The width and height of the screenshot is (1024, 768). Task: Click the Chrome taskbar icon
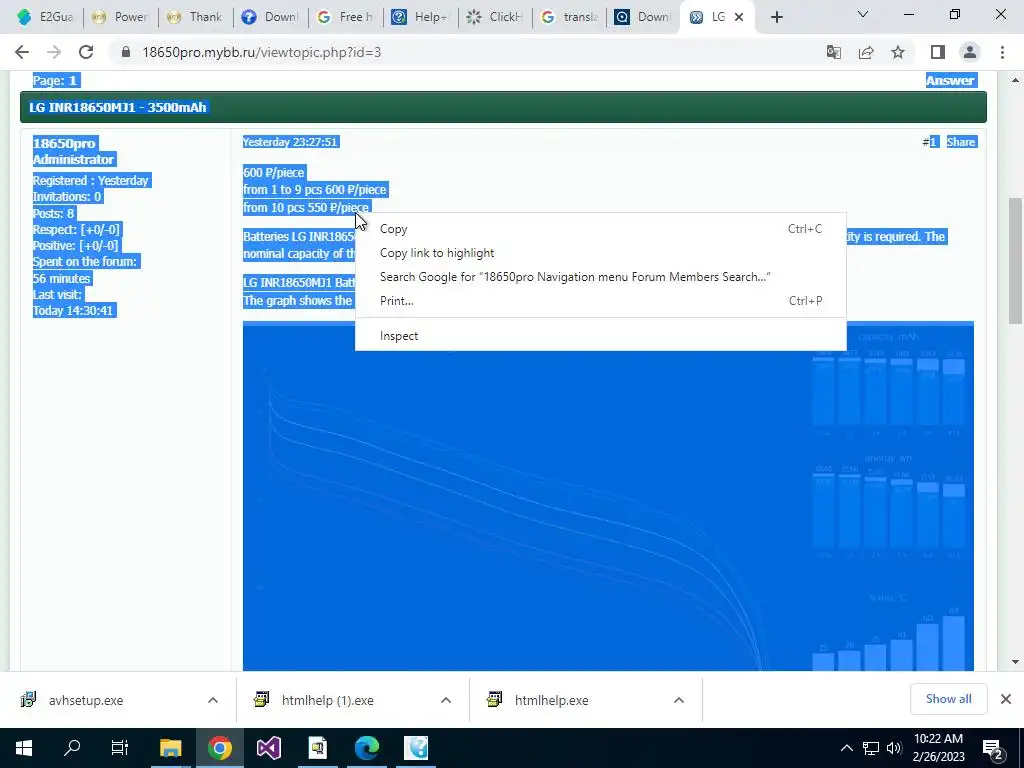pos(220,748)
